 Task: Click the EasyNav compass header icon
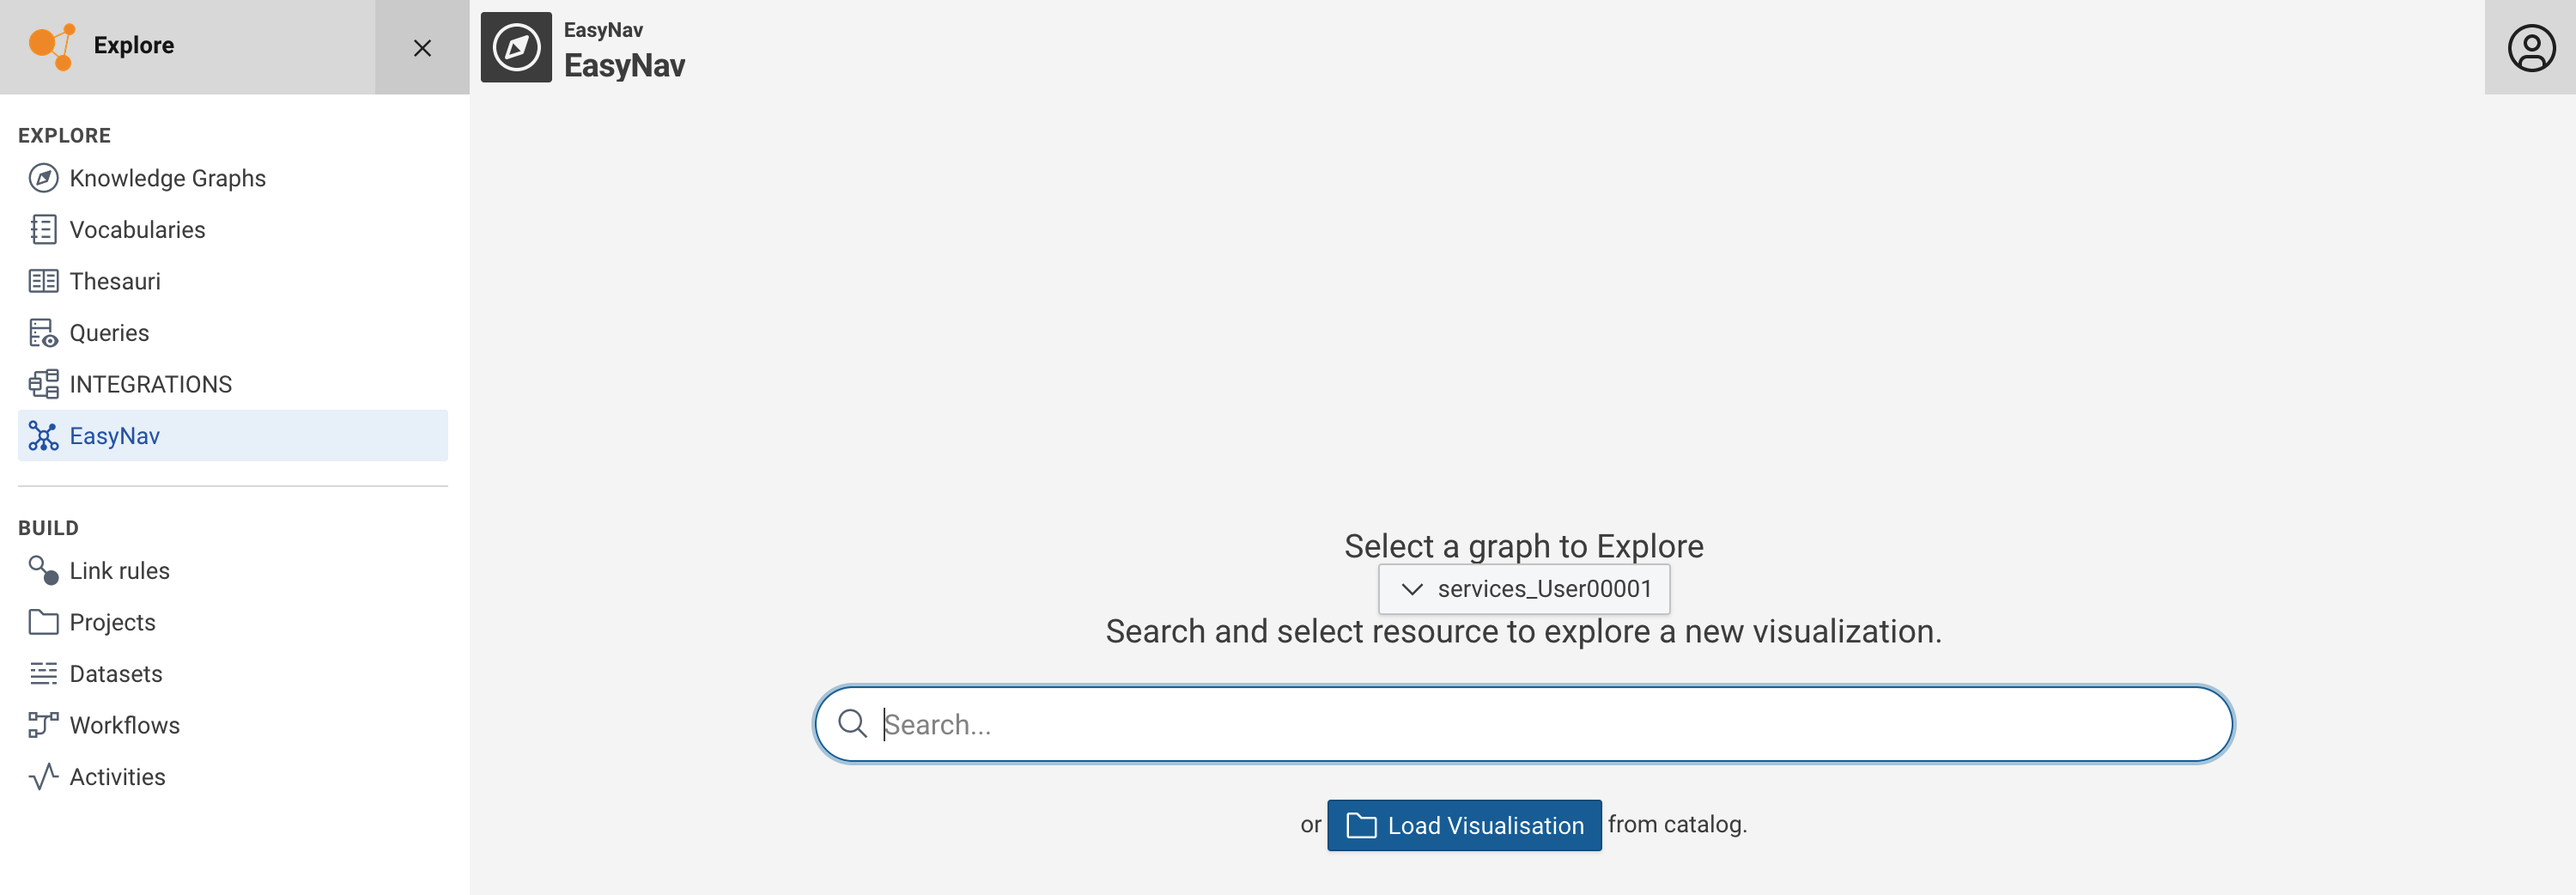tap(516, 48)
